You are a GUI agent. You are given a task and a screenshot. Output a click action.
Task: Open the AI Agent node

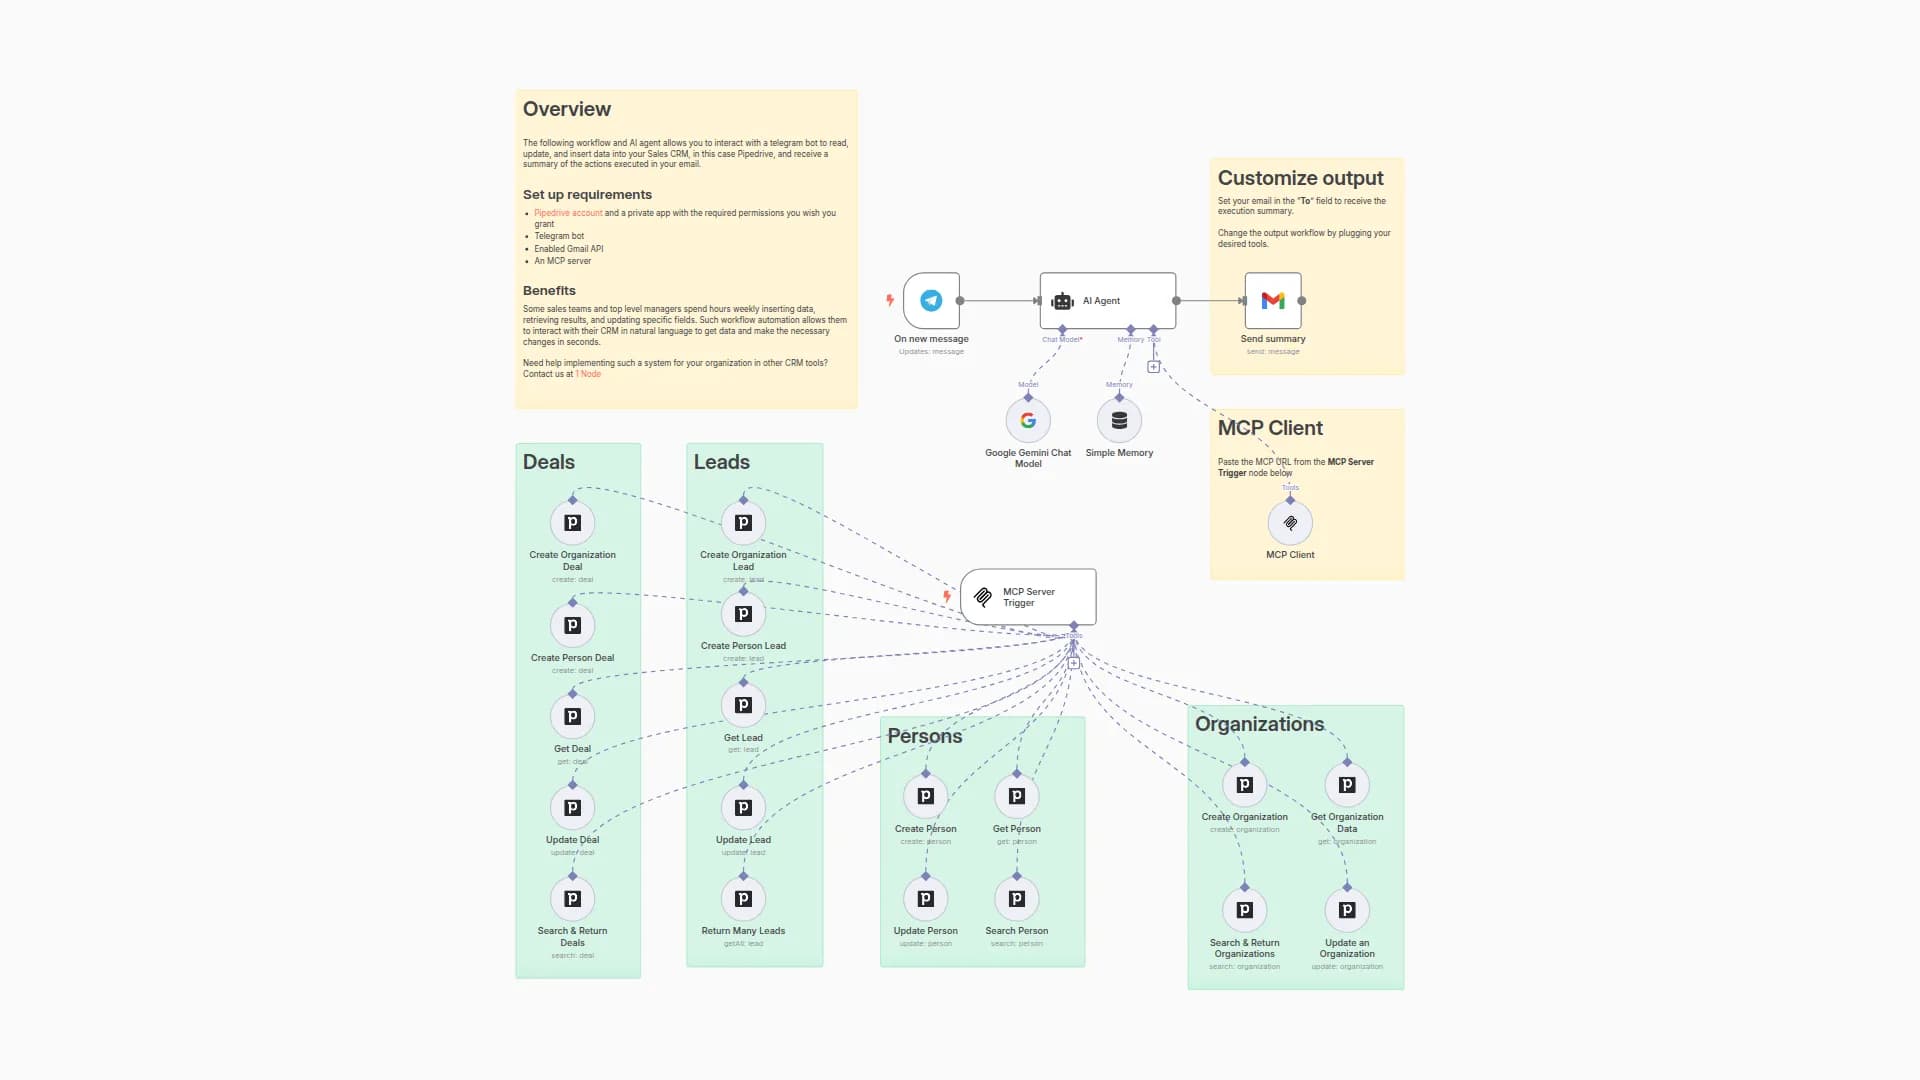click(x=1107, y=300)
